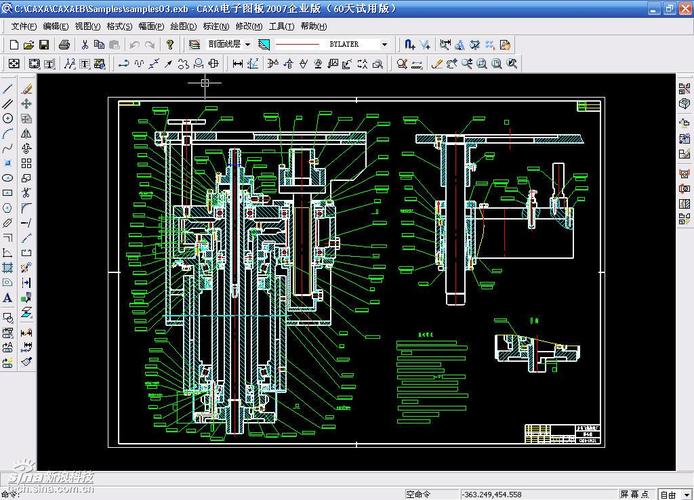694x500 pixels.
Task: Open the 帮助(H) Help menu
Action: [x=313, y=27]
